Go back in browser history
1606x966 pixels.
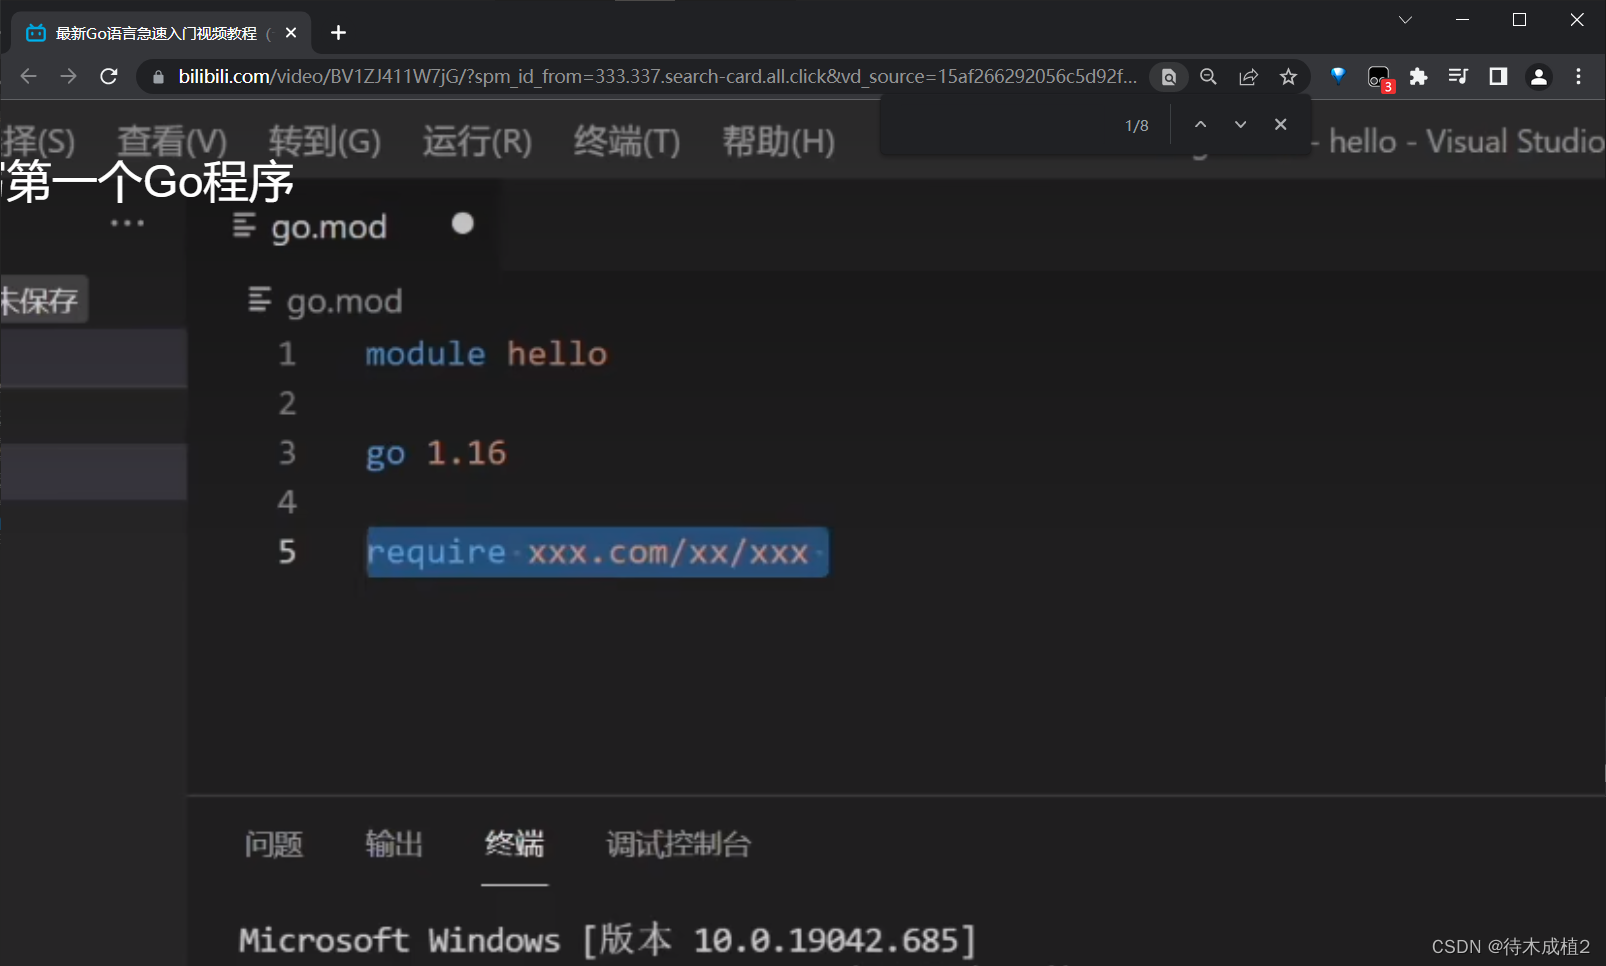point(28,77)
